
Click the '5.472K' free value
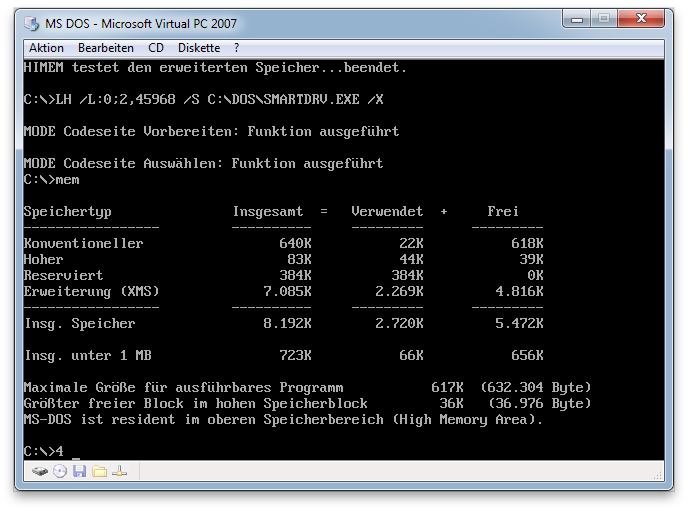(x=519, y=324)
